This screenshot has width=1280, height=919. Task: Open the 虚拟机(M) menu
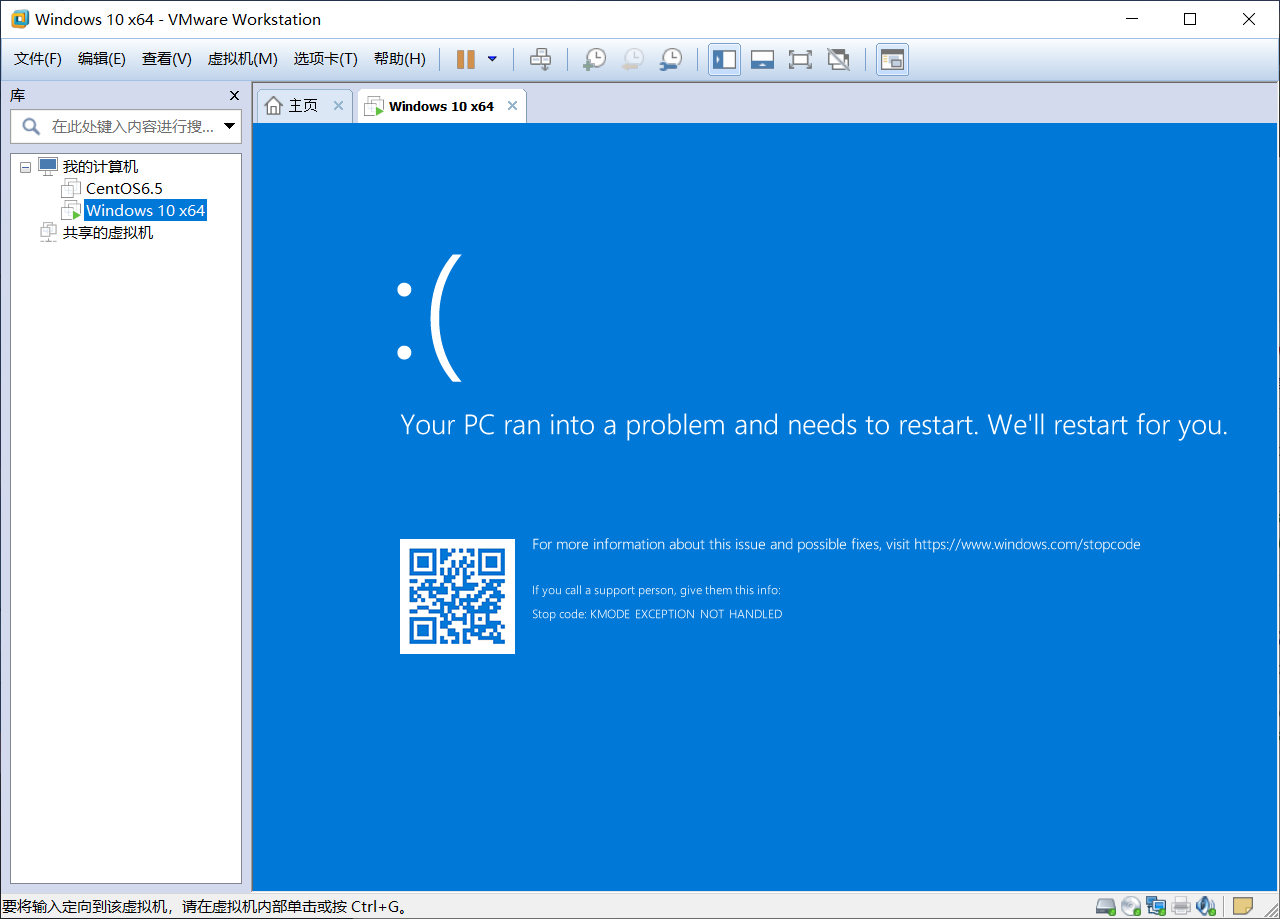[x=241, y=59]
